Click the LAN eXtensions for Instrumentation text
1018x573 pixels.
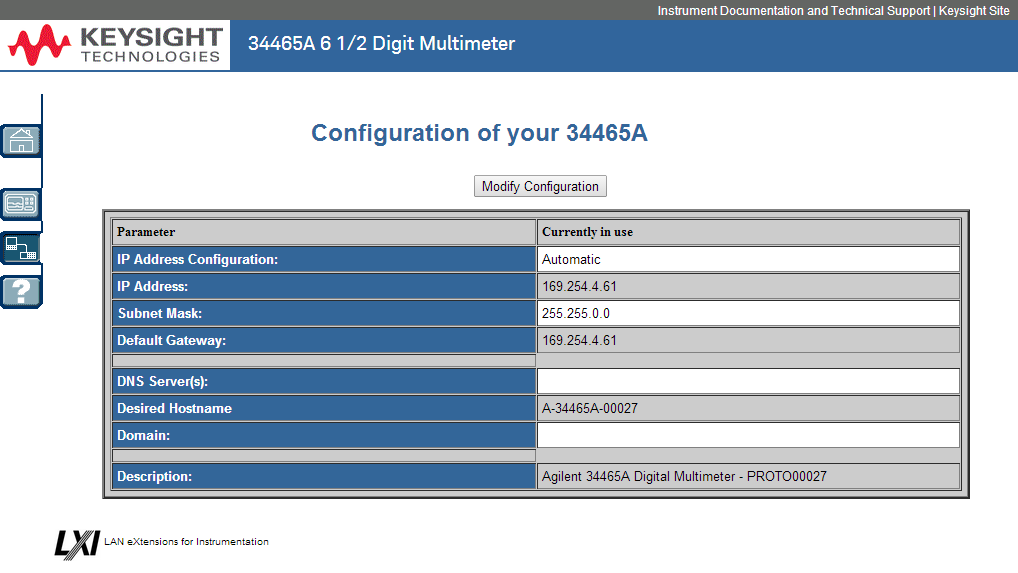[x=186, y=541]
